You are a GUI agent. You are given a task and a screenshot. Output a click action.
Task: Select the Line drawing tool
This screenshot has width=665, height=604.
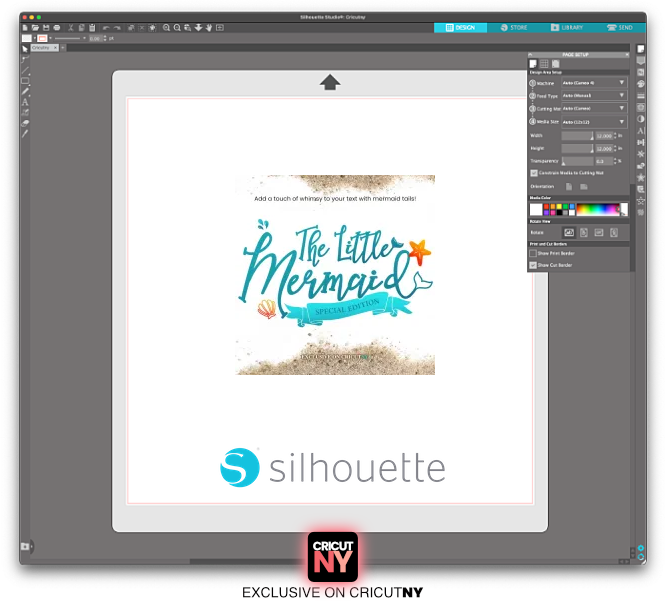coord(25,70)
